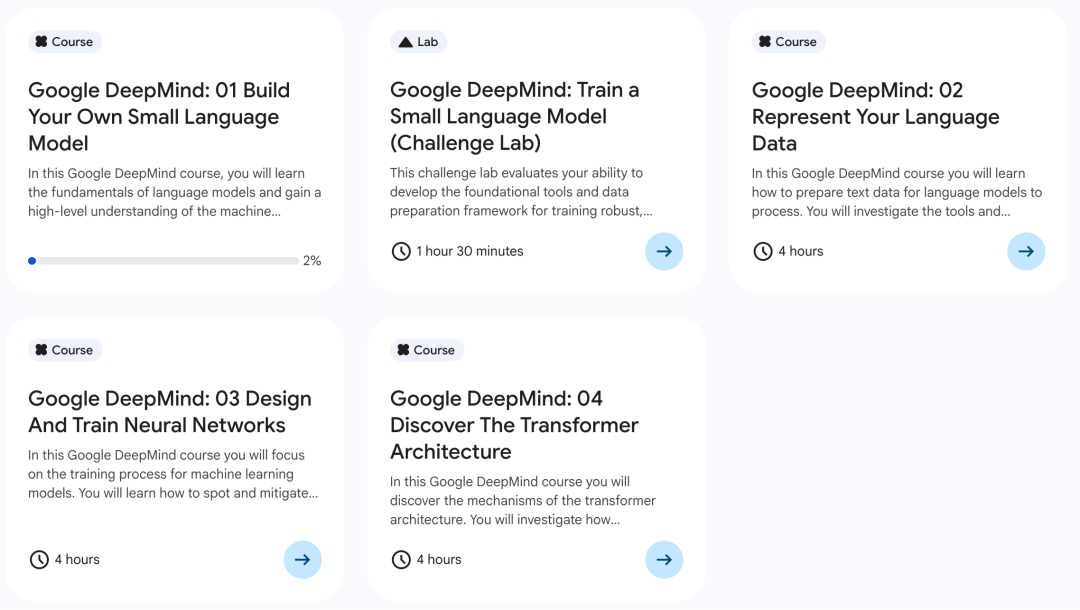Click the description text of the 01 course card

coord(174,192)
